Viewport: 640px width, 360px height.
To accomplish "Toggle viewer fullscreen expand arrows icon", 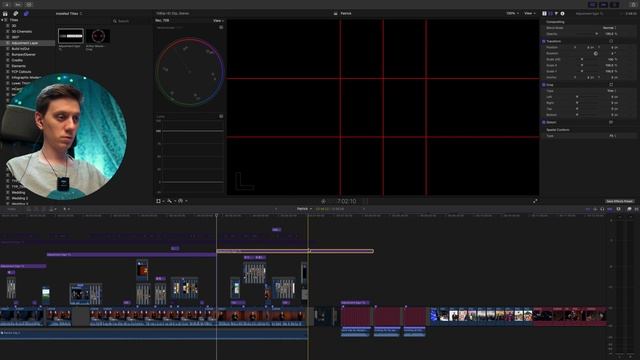I will [535, 201].
